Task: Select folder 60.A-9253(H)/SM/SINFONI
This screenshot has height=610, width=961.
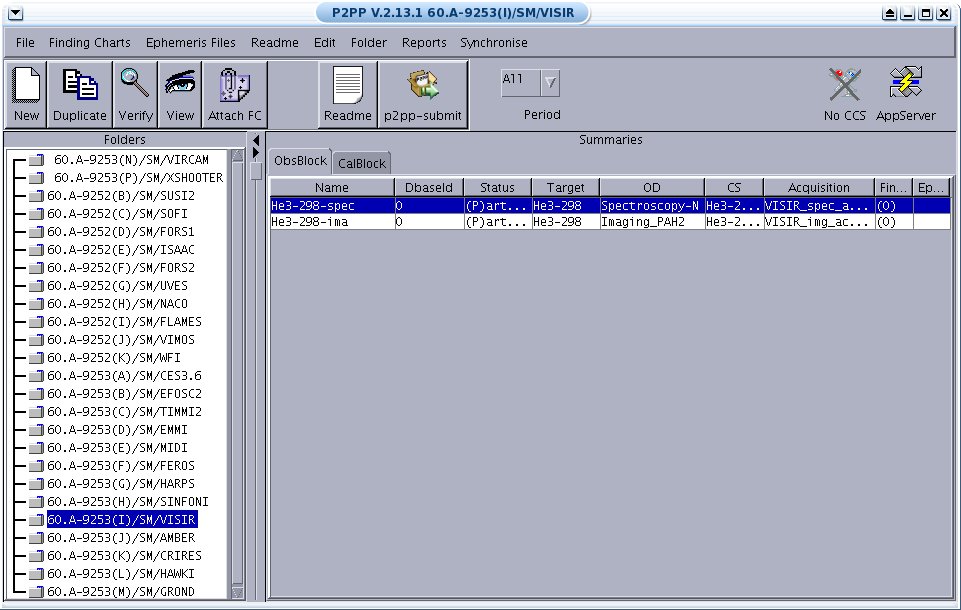Action: (128, 501)
